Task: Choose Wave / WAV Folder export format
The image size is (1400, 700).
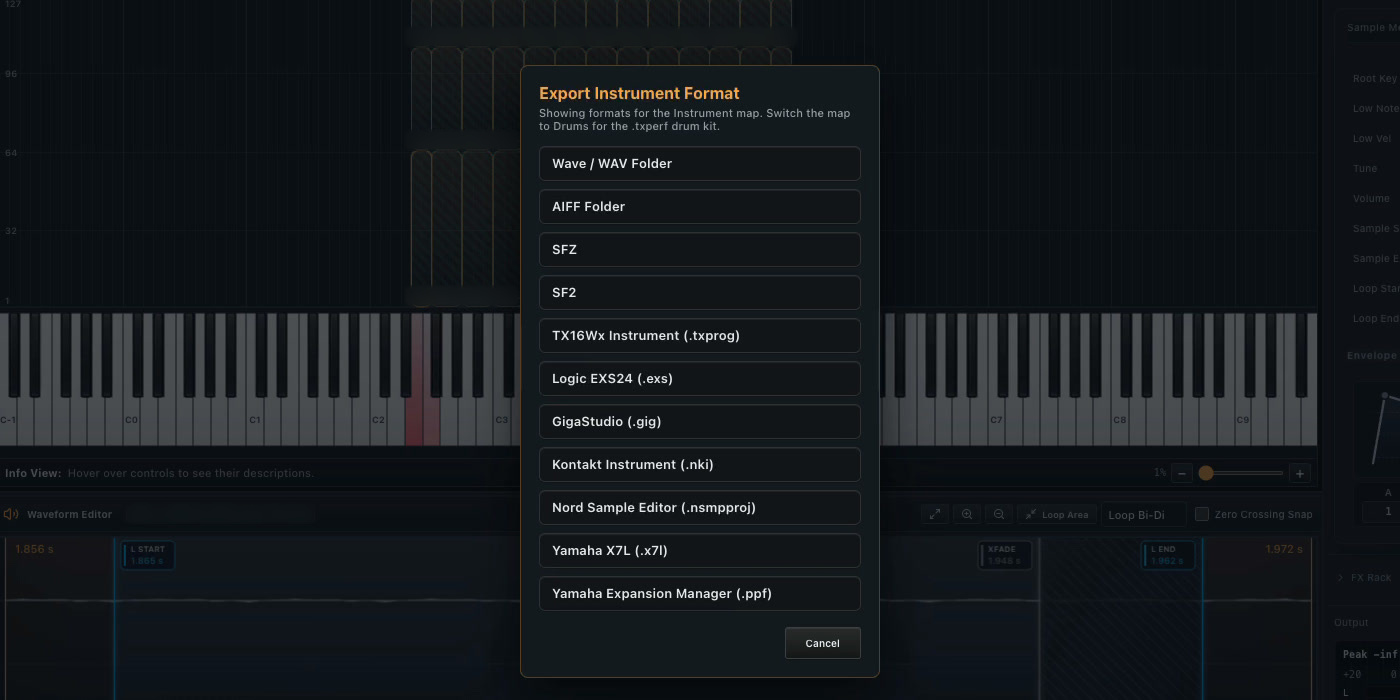Action: 699,164
